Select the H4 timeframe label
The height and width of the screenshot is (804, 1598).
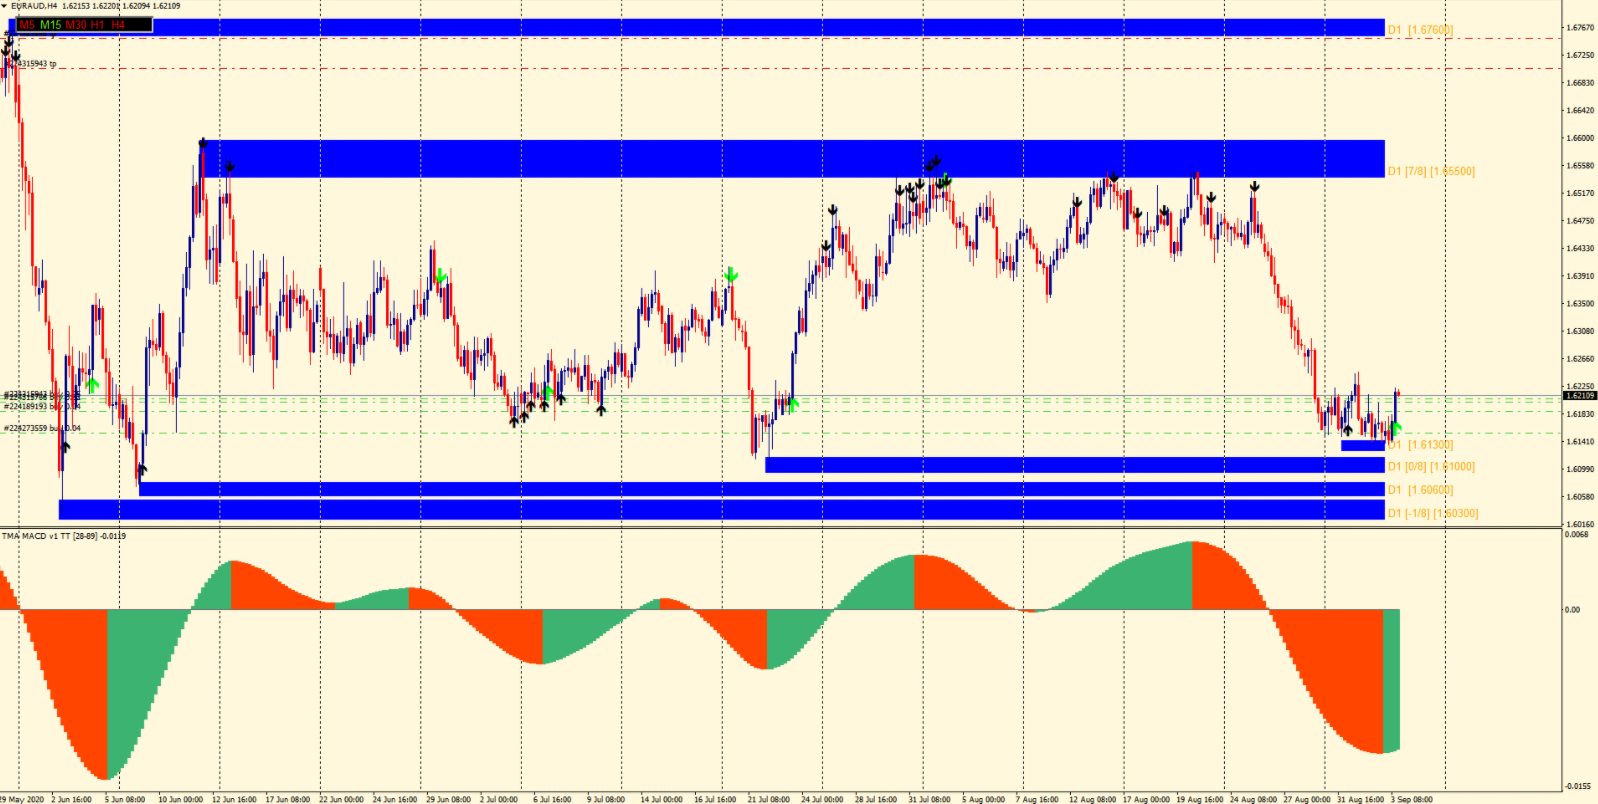coord(118,25)
